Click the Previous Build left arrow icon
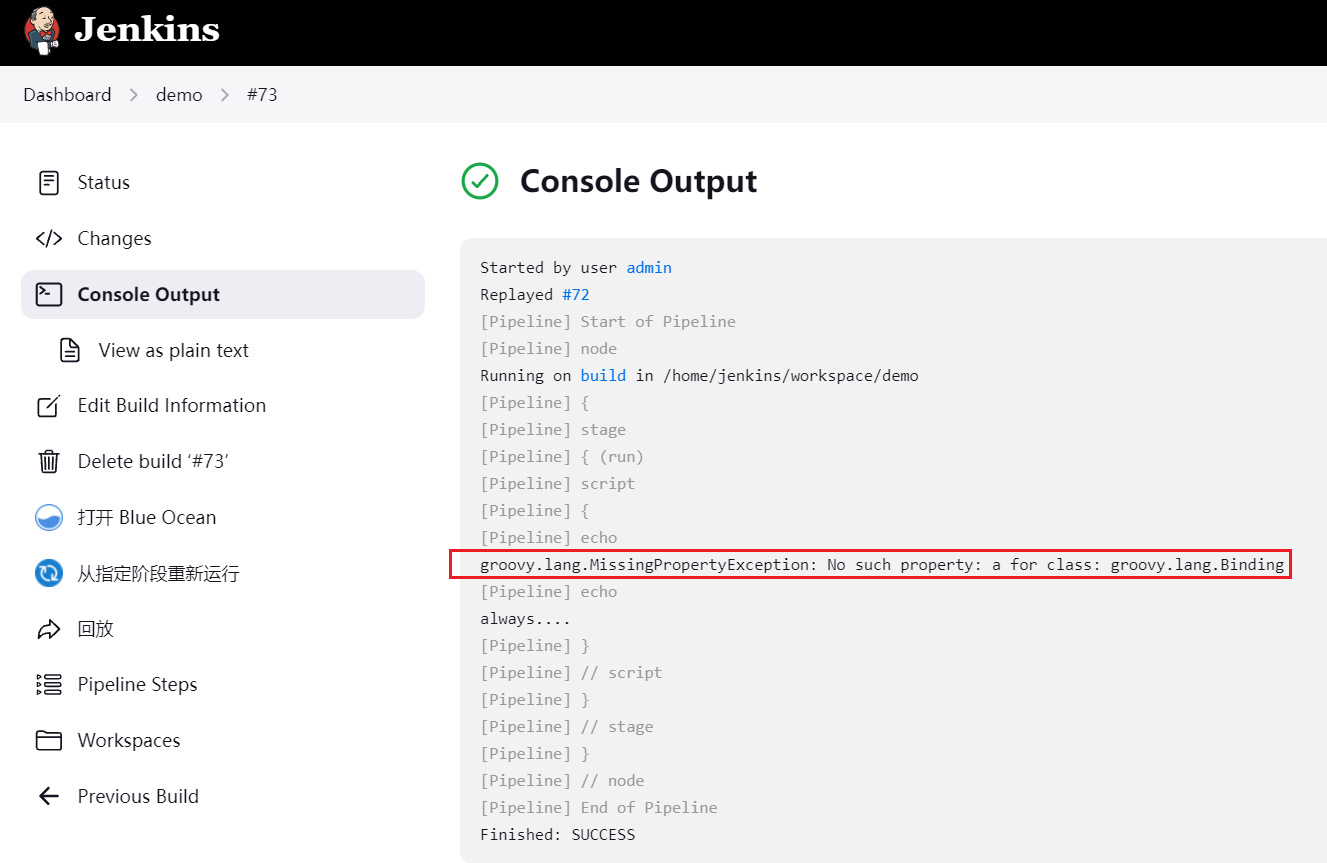Image resolution: width=1327 pixels, height=863 pixels. pos(48,796)
